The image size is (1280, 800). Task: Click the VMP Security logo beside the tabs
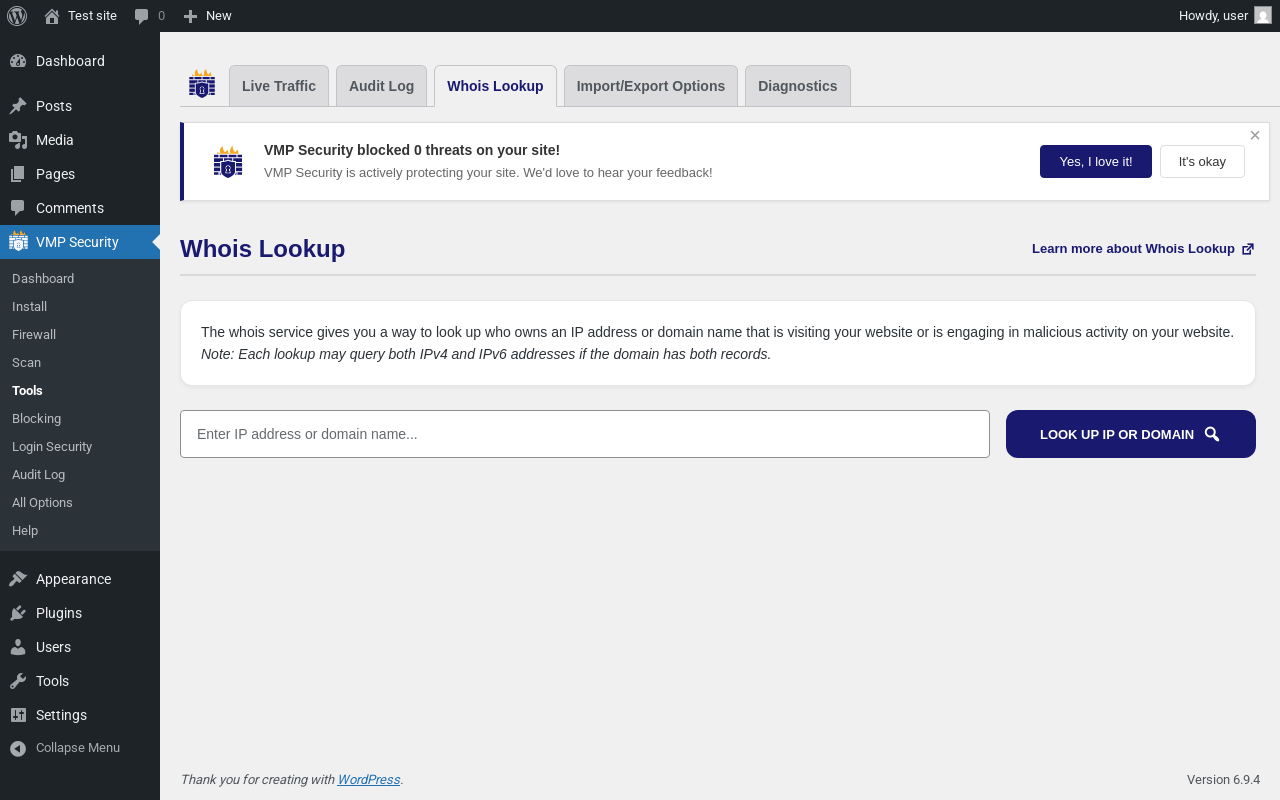coord(202,84)
